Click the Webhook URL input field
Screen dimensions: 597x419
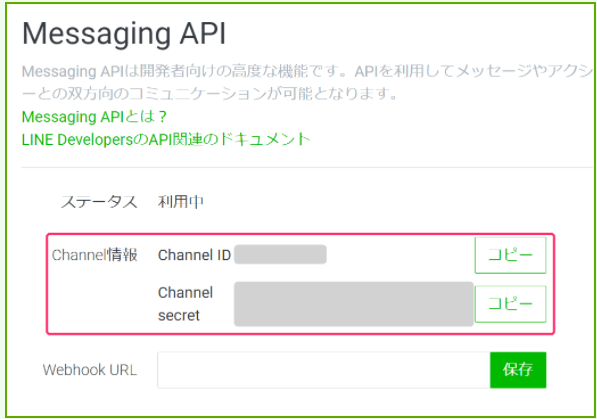(x=324, y=370)
